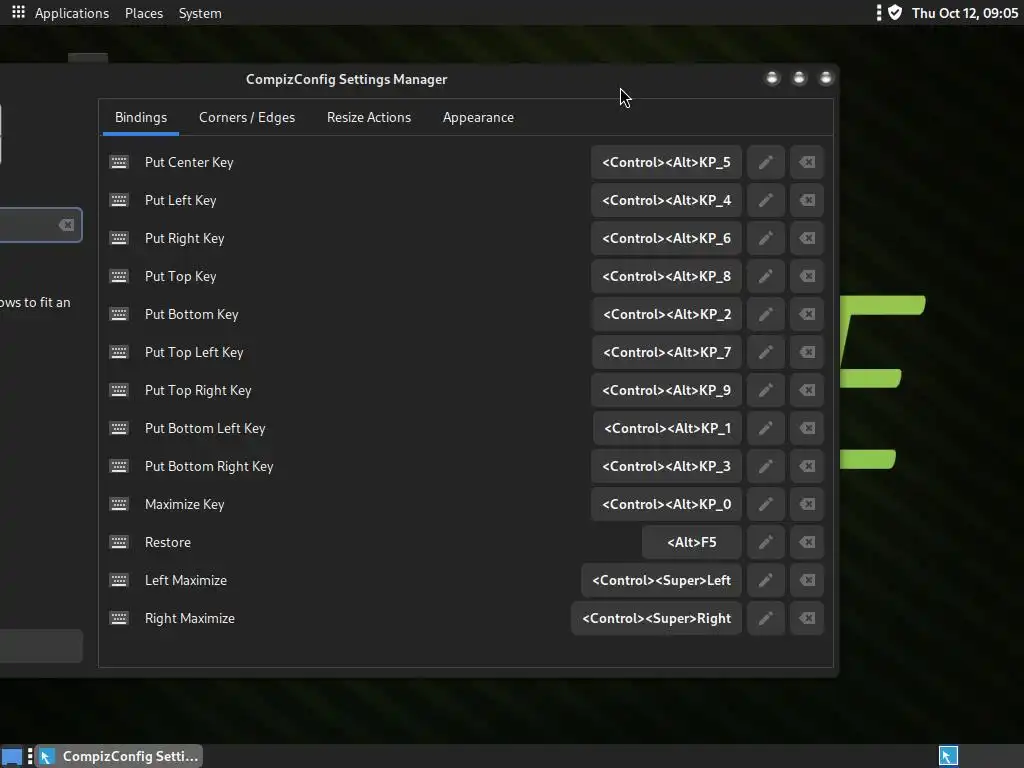This screenshot has width=1024, height=768.
Task: Click the <Control><Alt>KP_2 shortcut button
Action: pyautogui.click(x=667, y=314)
